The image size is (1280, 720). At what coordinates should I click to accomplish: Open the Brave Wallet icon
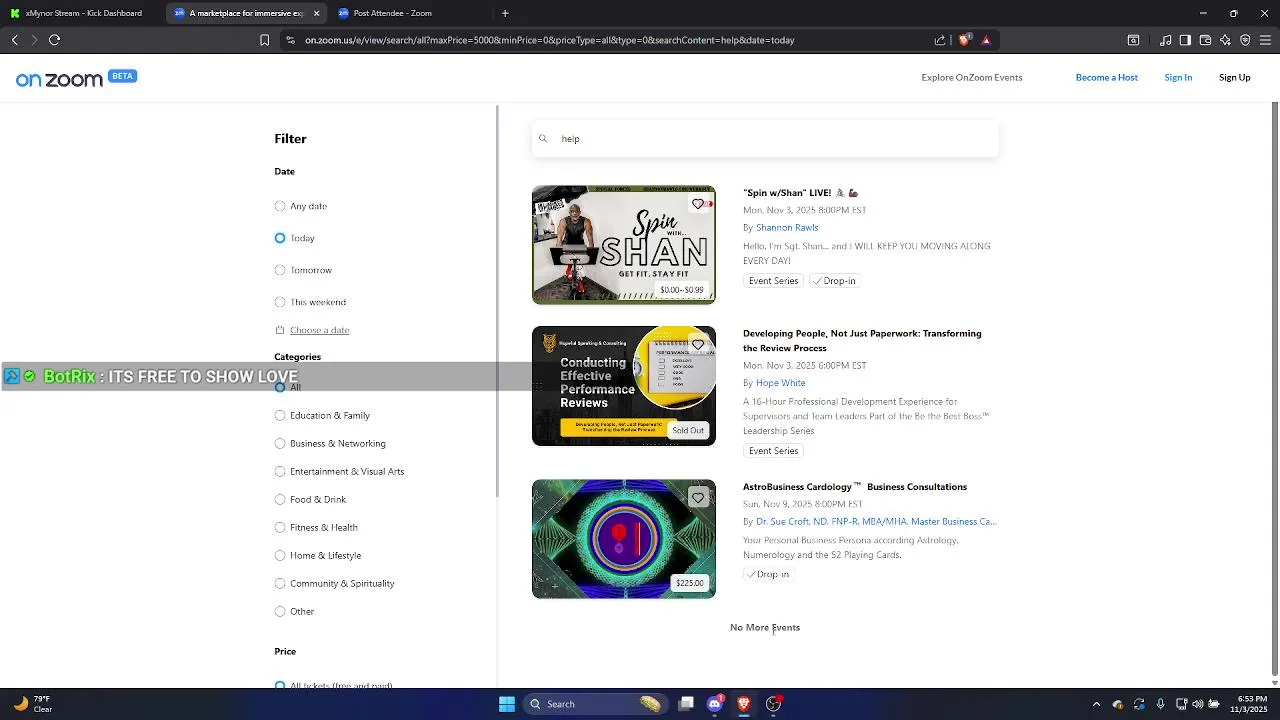pos(1205,40)
